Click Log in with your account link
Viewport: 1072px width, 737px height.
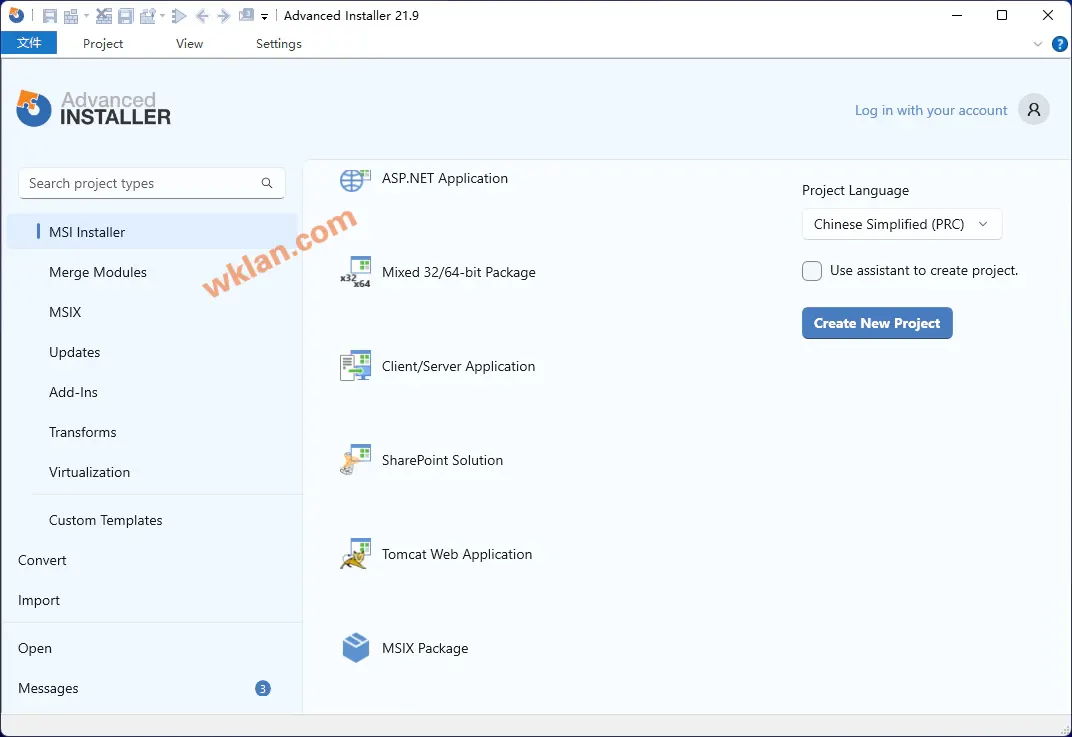930,110
